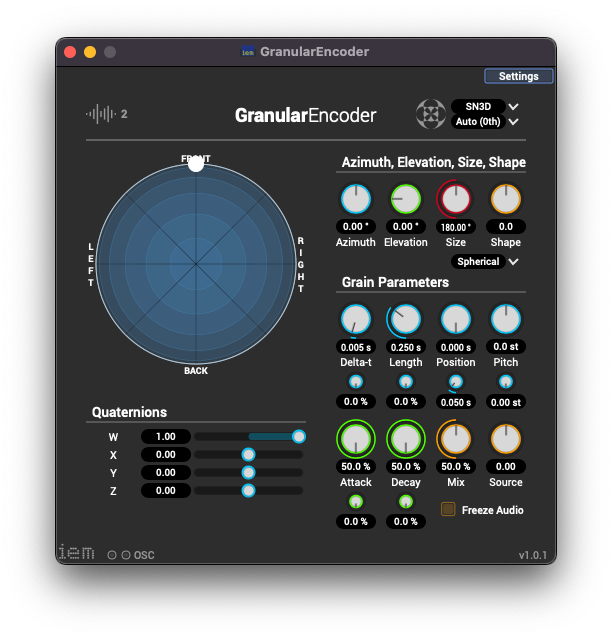Click the input channel waveform icon

100,114
